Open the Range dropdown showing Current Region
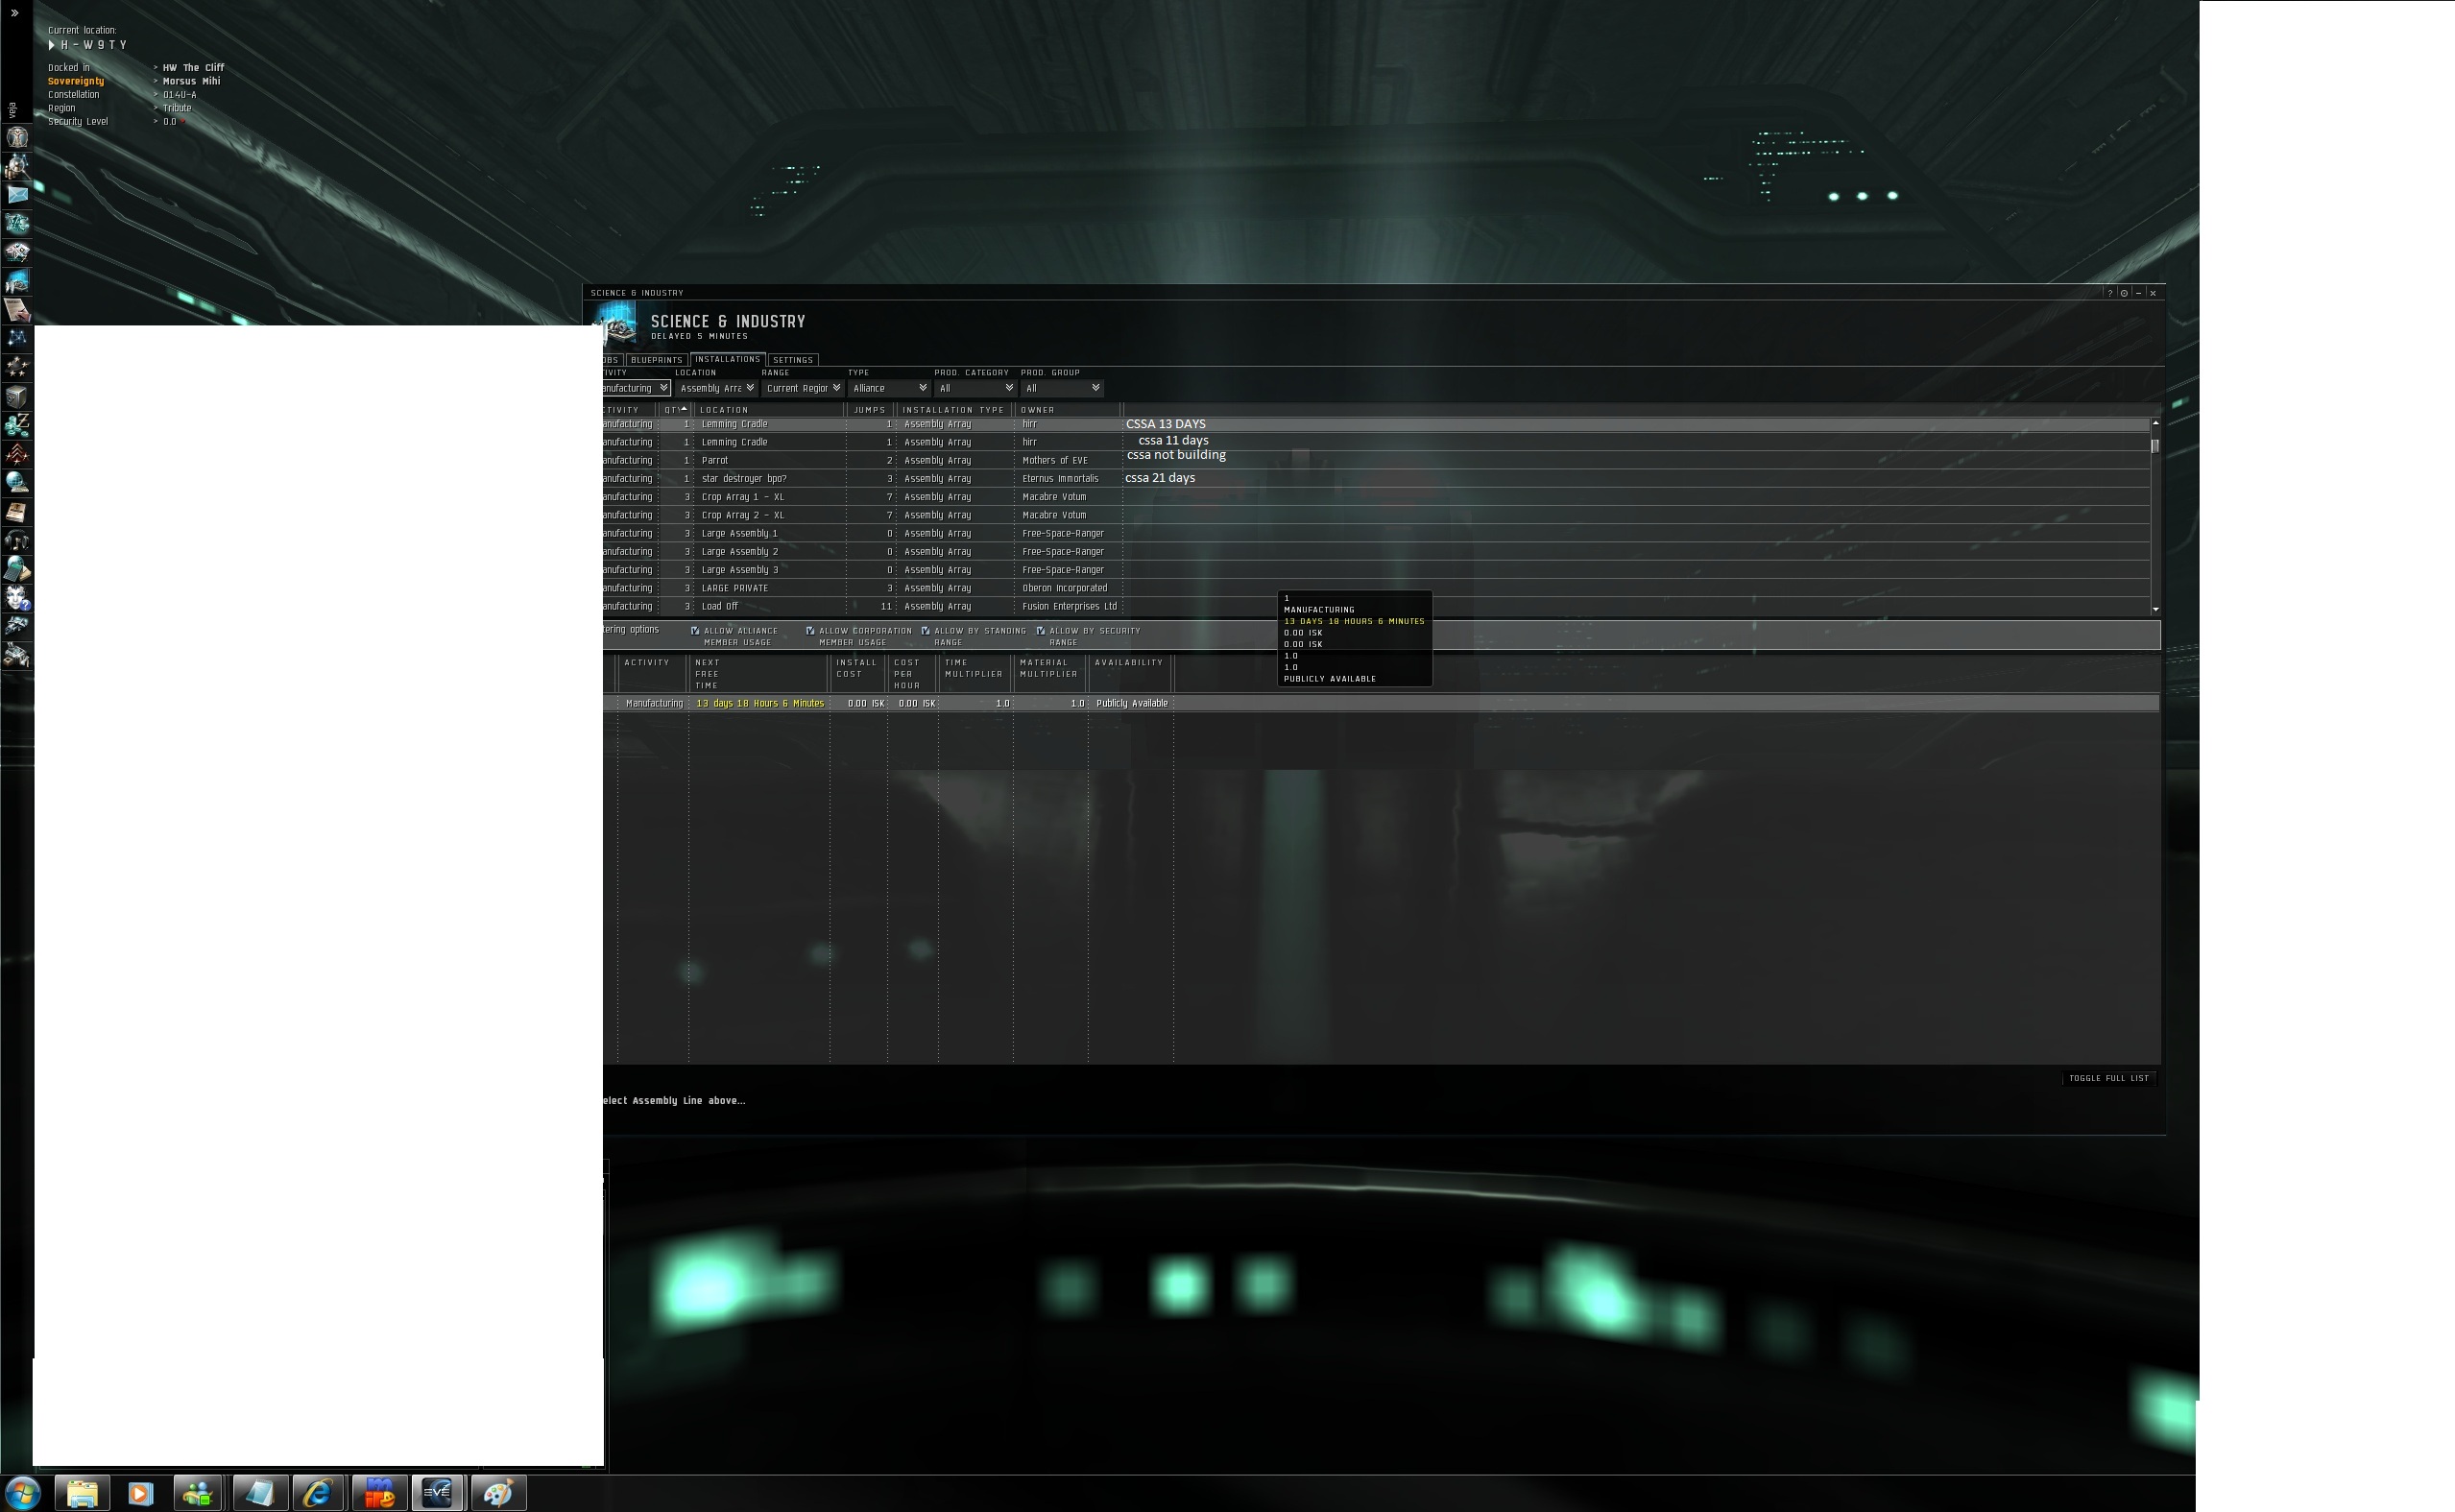This screenshot has width=2455, height=1512. 803,388
